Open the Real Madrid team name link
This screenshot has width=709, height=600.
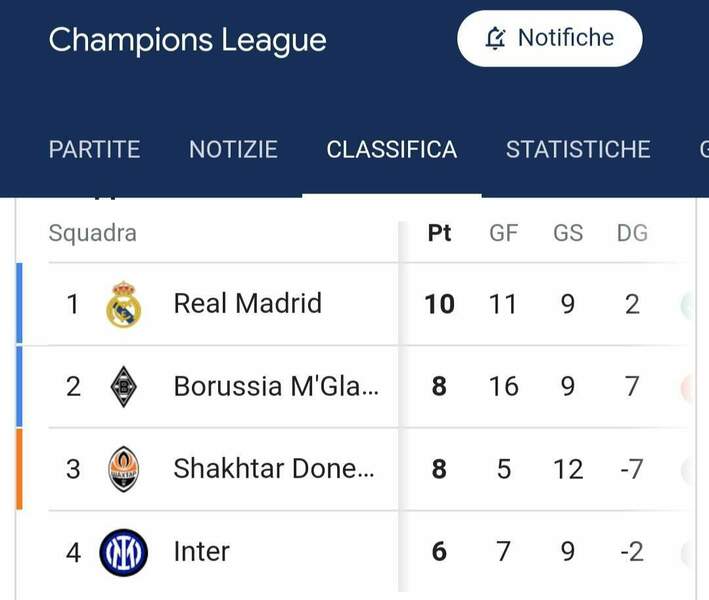click(248, 303)
